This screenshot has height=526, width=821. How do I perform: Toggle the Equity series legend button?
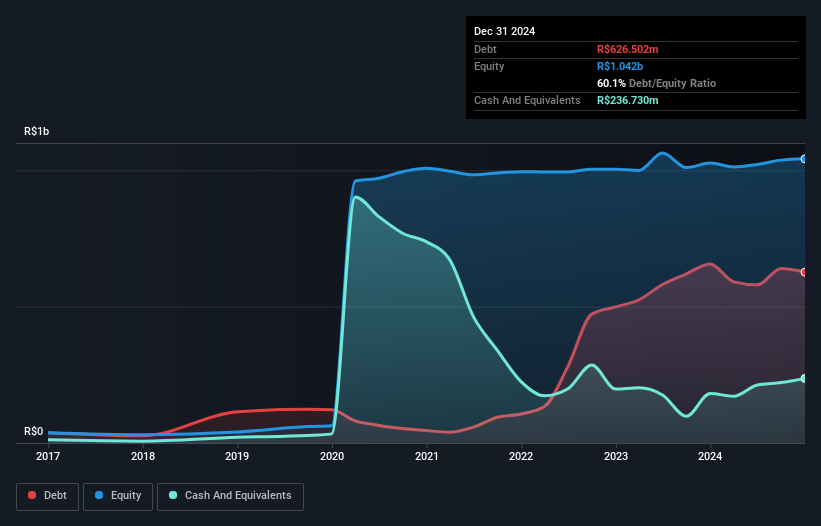pos(118,496)
